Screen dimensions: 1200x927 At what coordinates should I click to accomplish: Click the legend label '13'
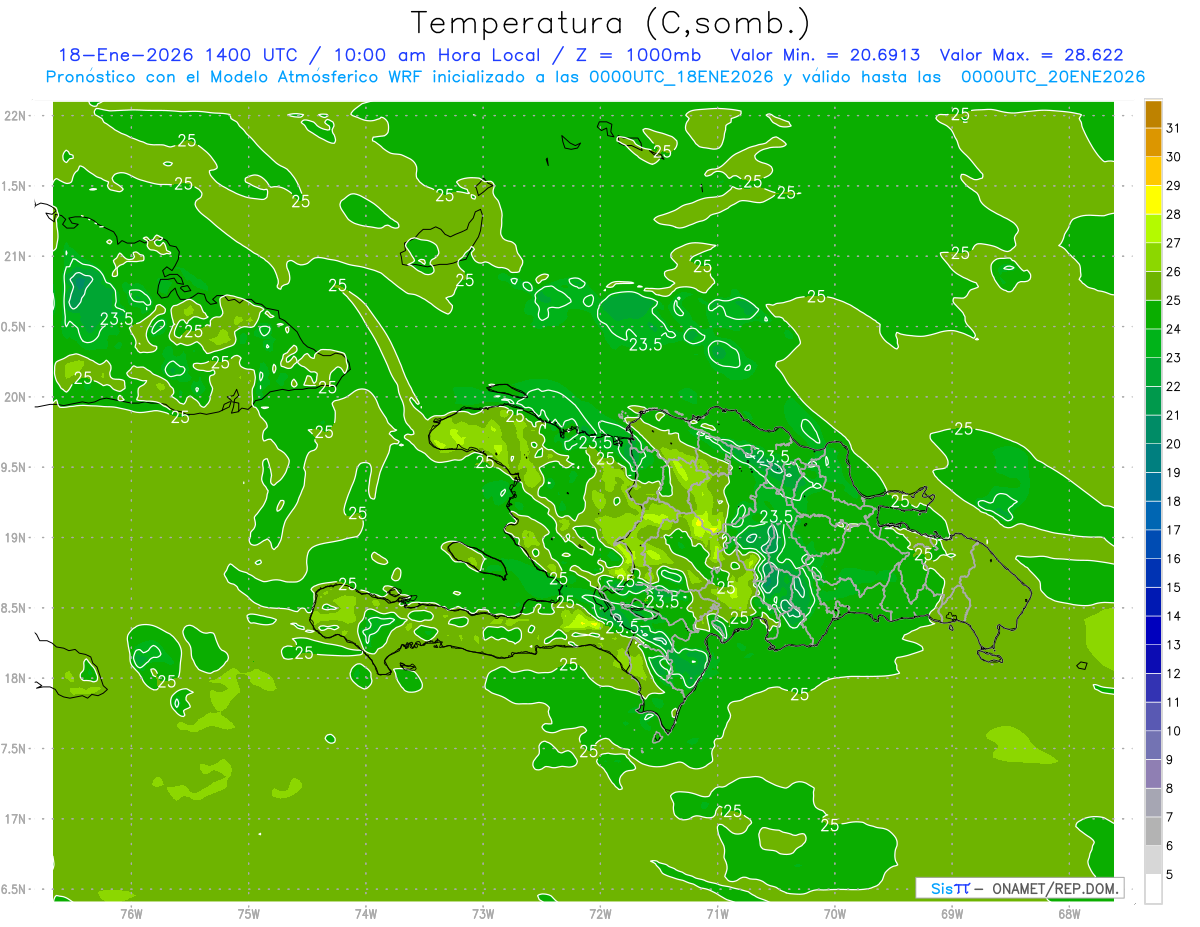(1173, 644)
